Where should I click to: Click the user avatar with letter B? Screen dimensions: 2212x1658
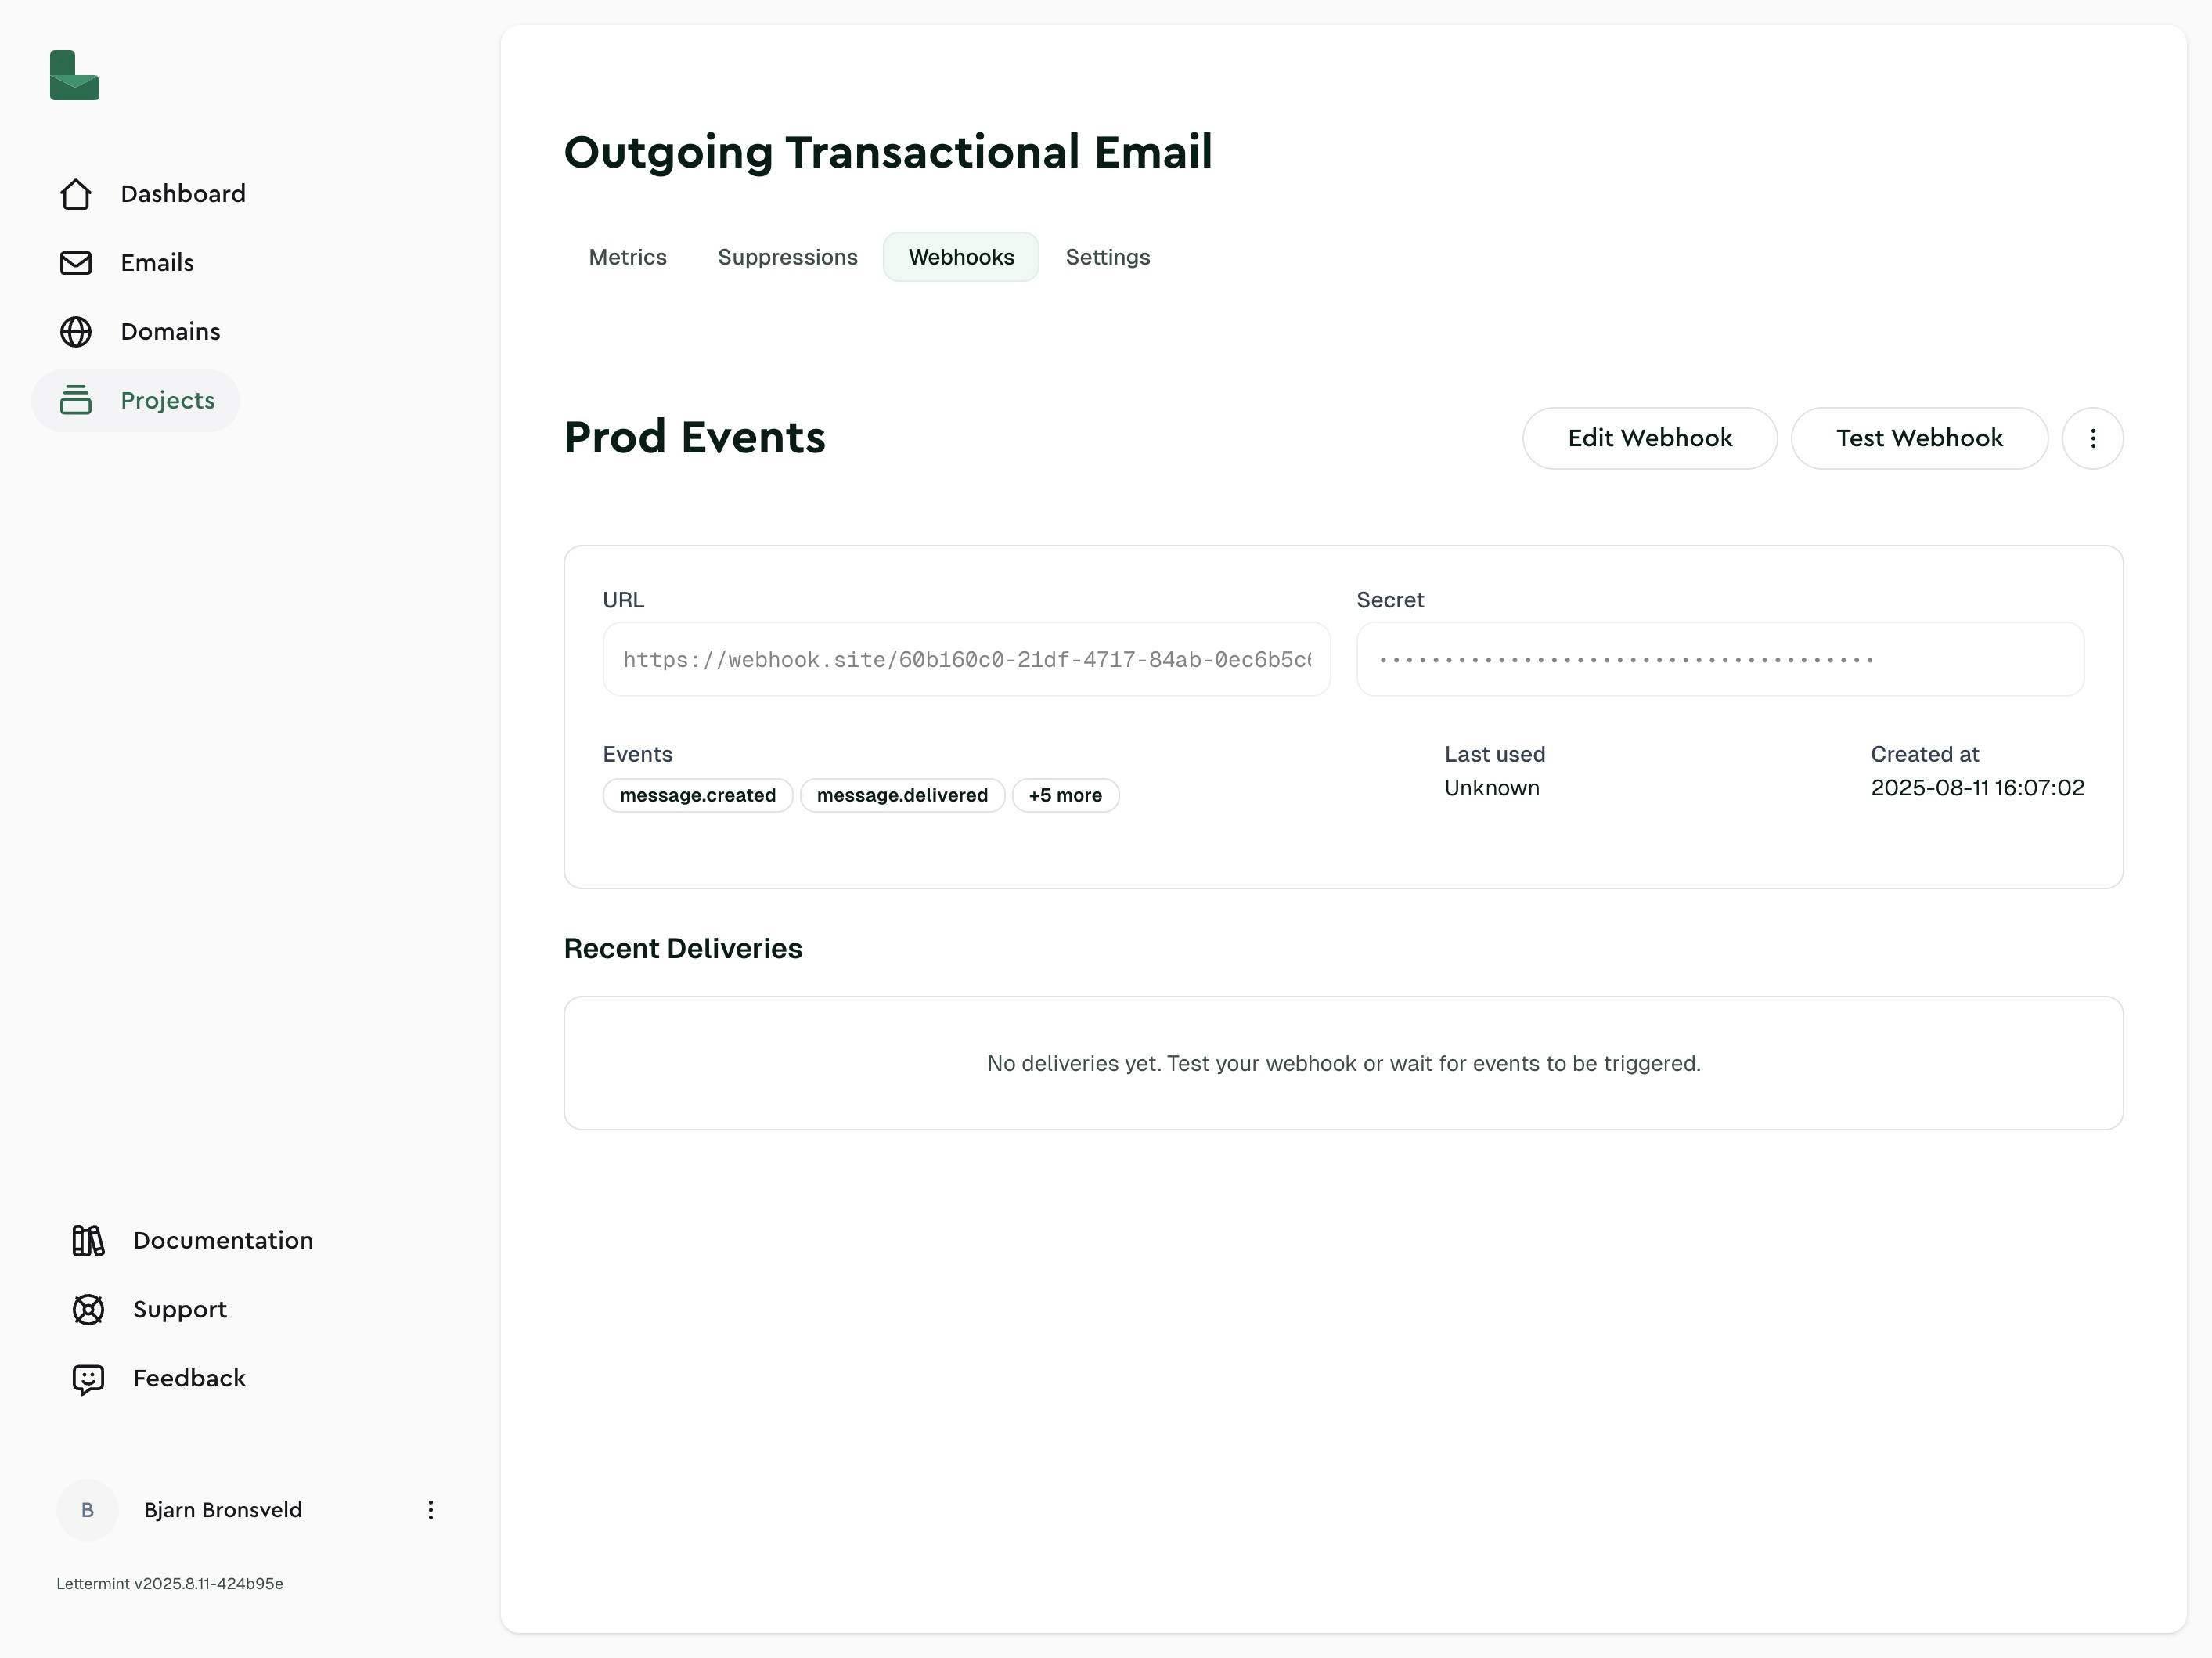coord(87,1510)
